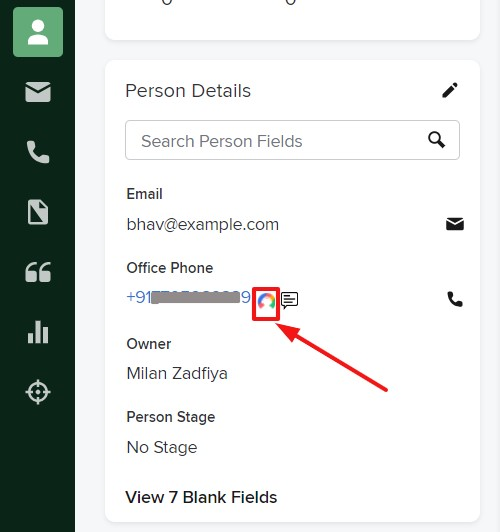Edit Person Details with the pencil icon
Screen dimensions: 500x532
tap(450, 90)
